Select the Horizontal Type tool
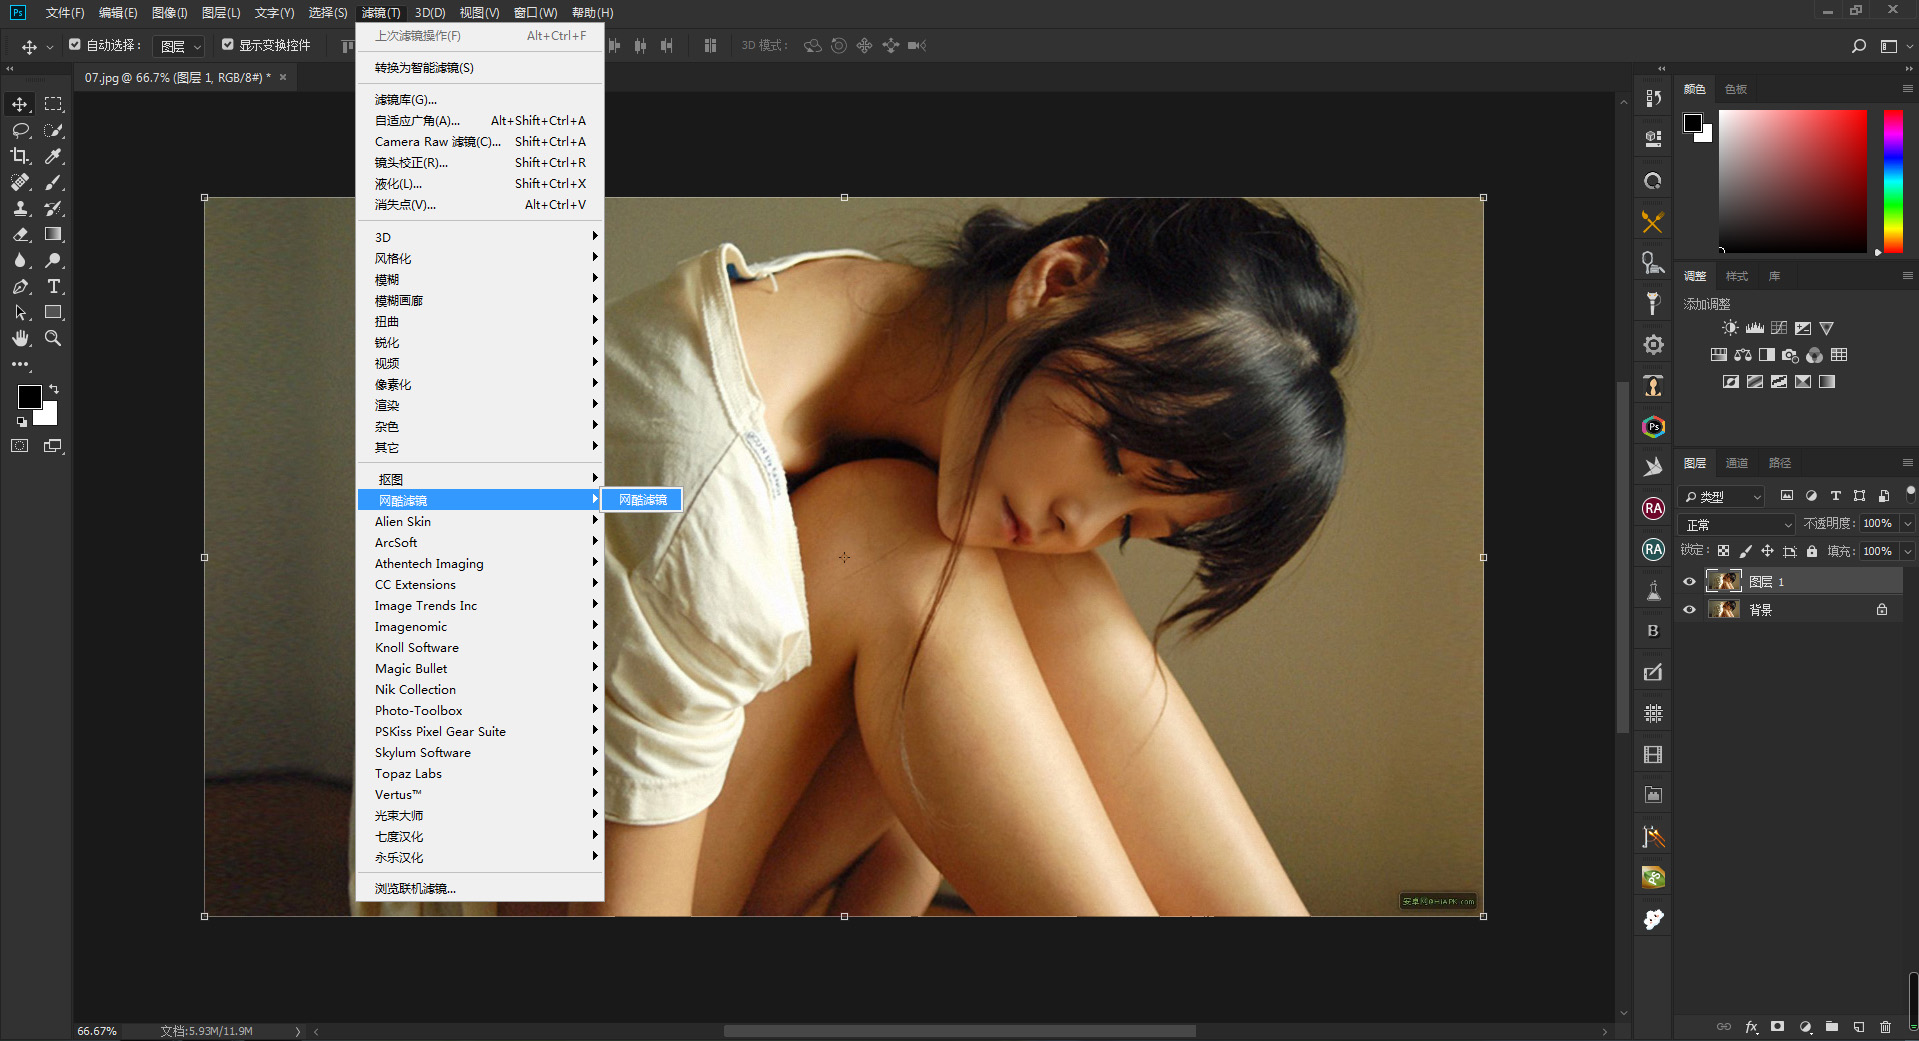1919x1041 pixels. tap(54, 286)
